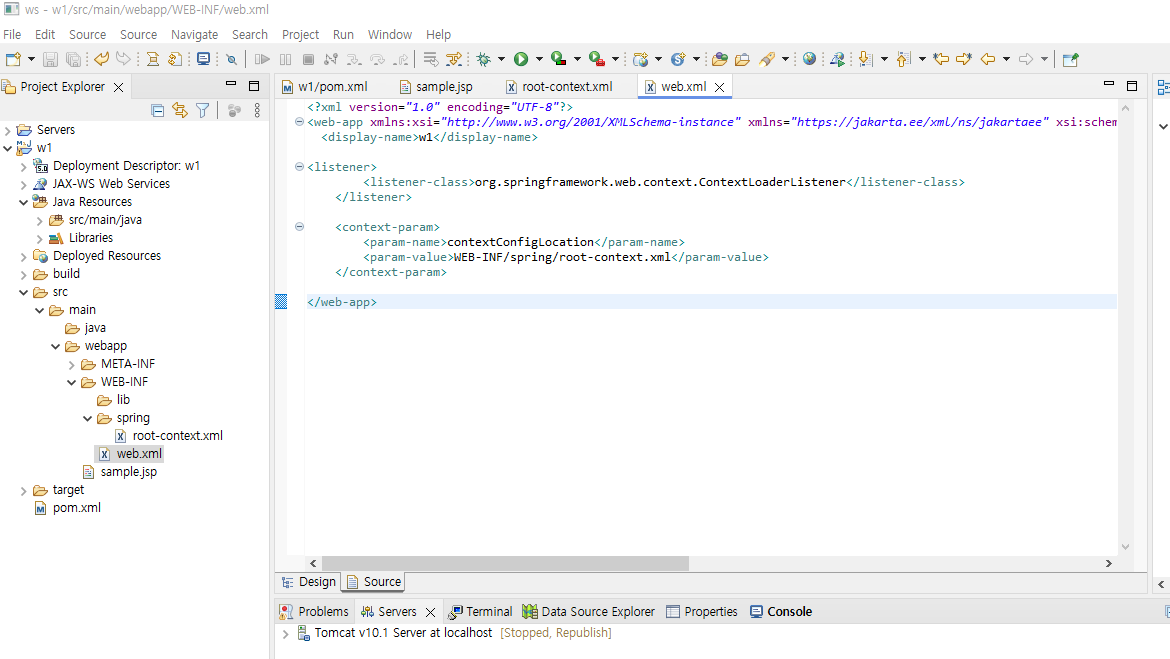Click the Resume debug toolbar icon
The height and width of the screenshot is (659, 1170).
(x=262, y=60)
